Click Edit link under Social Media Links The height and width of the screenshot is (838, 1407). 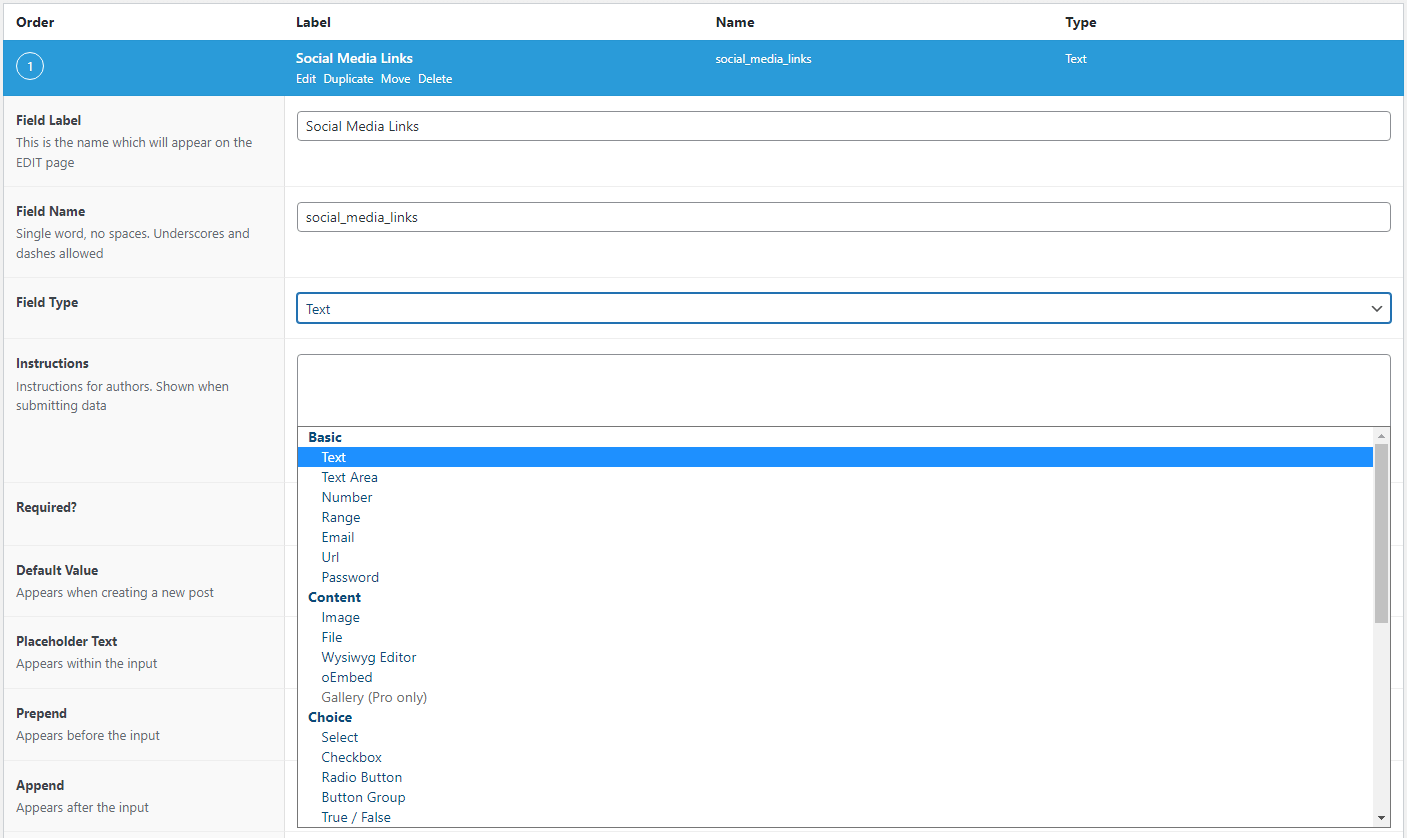(x=306, y=79)
